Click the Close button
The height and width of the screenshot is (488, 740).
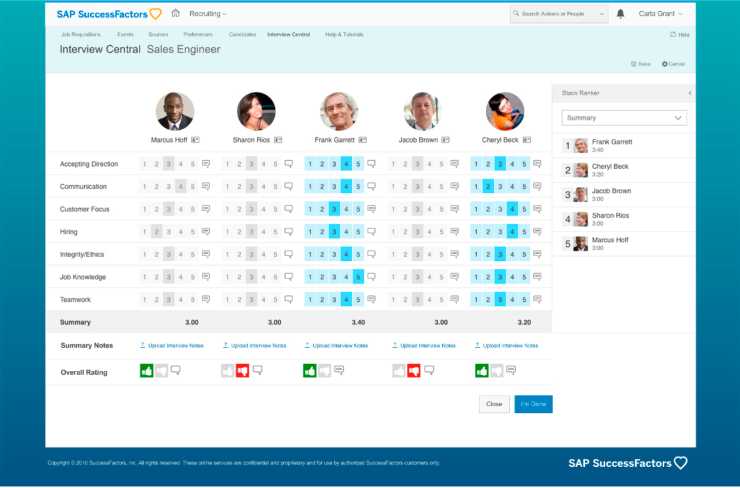click(494, 404)
